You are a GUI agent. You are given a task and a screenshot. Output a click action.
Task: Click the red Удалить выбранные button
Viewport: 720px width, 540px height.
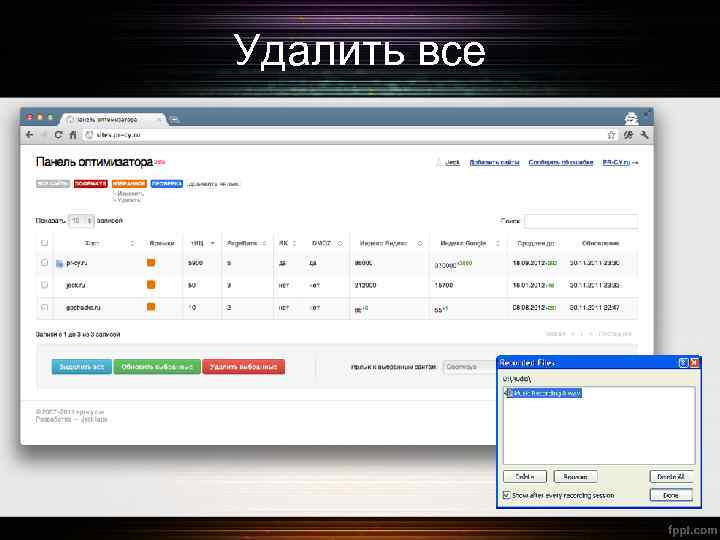click(x=244, y=367)
